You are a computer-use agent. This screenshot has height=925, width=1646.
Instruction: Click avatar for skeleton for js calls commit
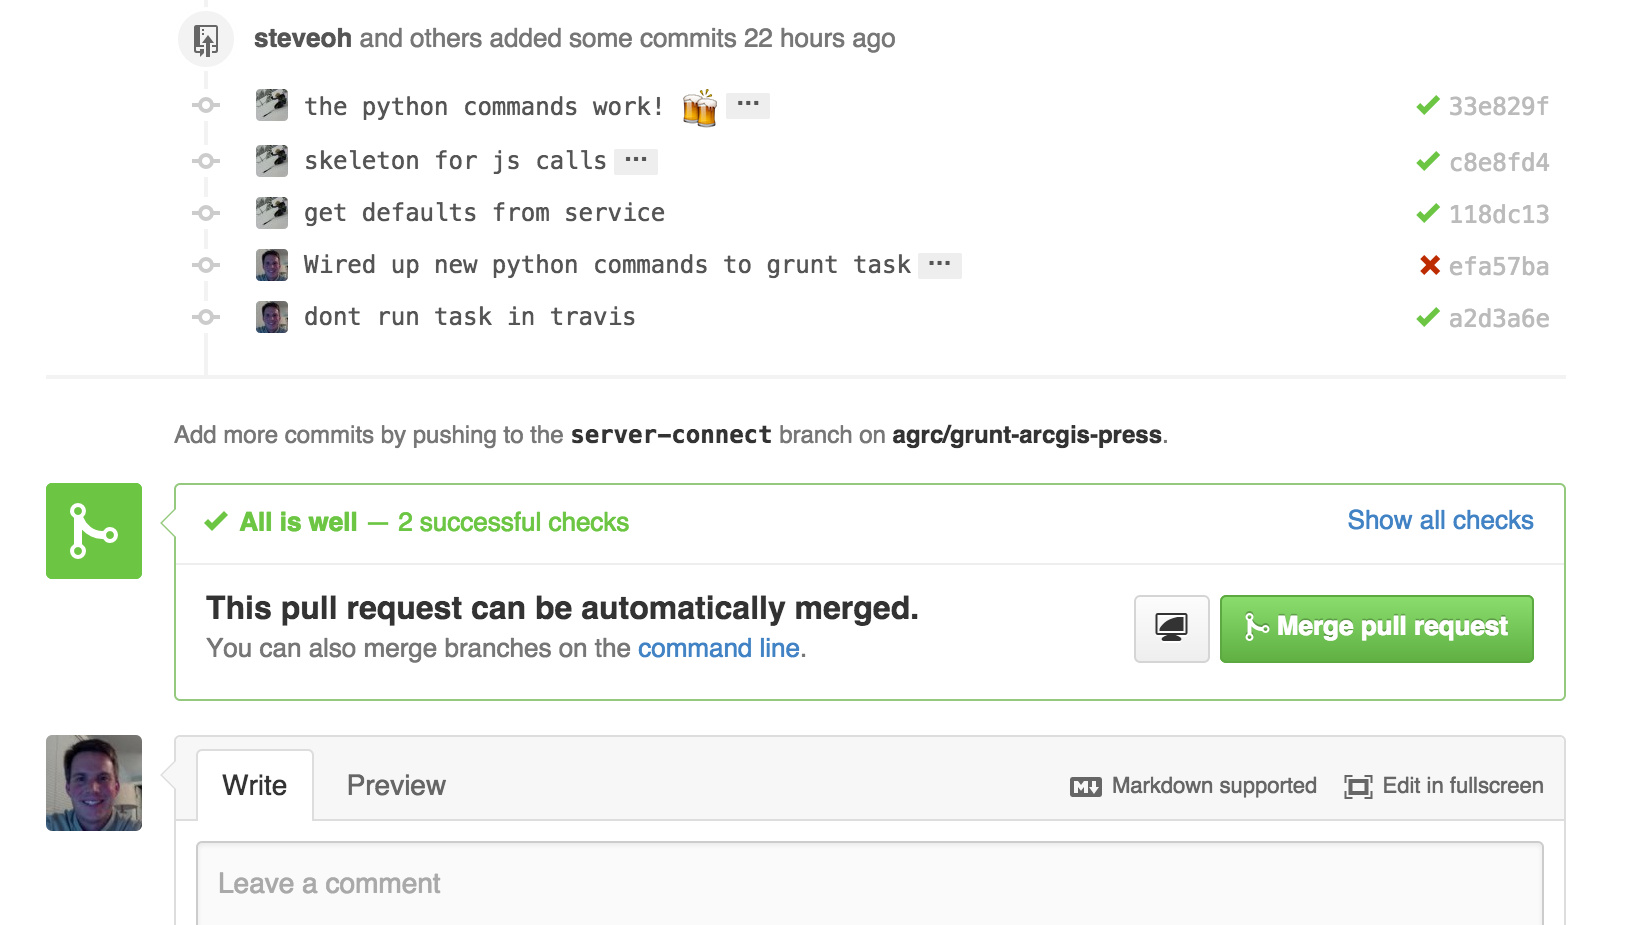coord(272,160)
